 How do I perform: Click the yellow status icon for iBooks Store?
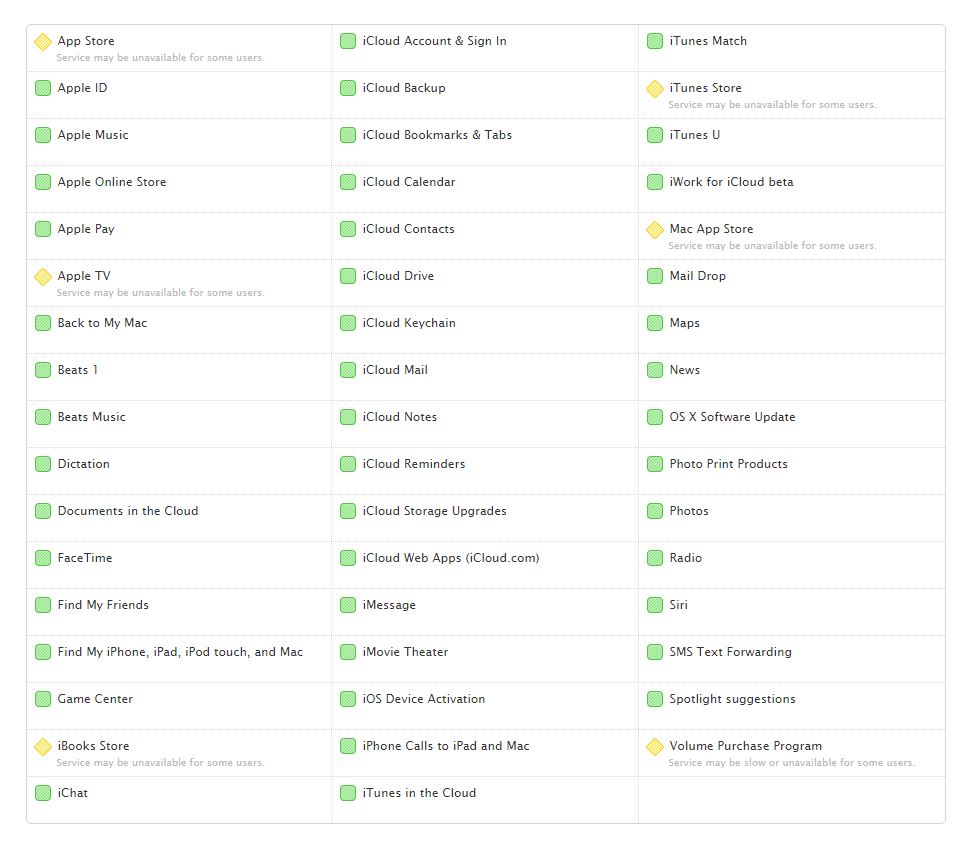tap(43, 747)
